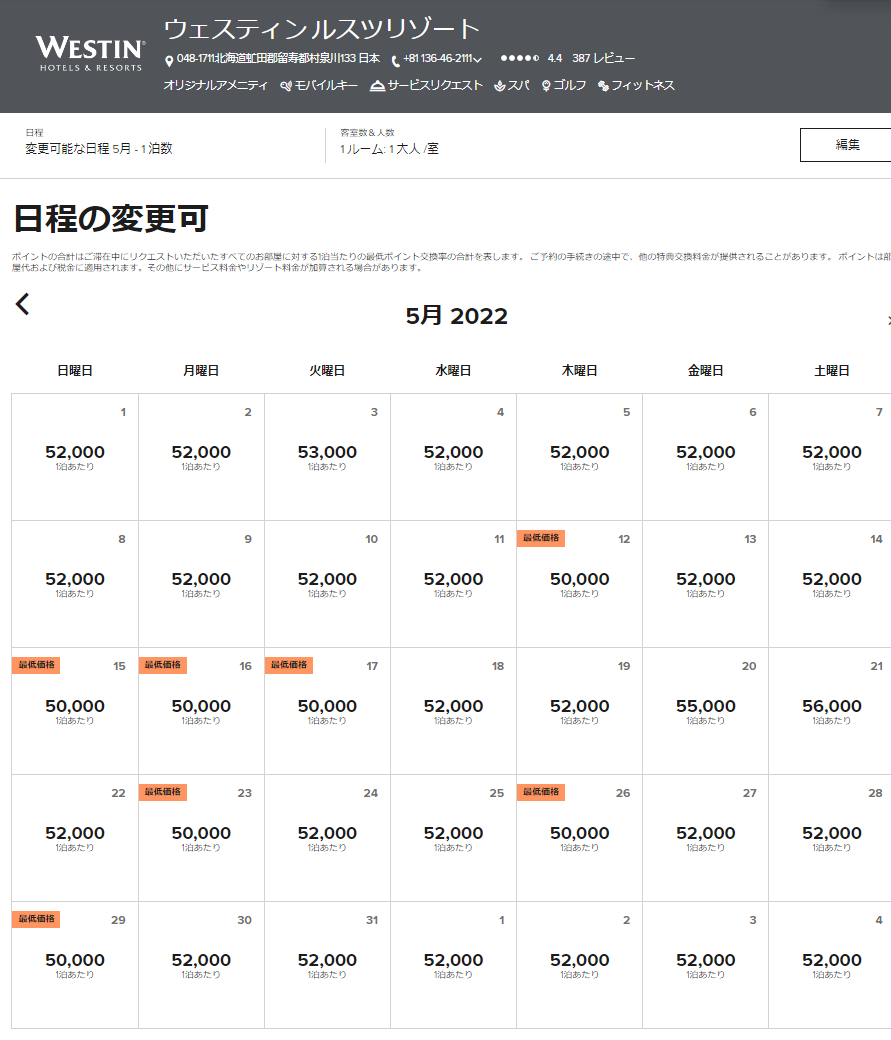Click the service request bell icon
This screenshot has width=891, height=1040.
pyautogui.click(x=377, y=86)
